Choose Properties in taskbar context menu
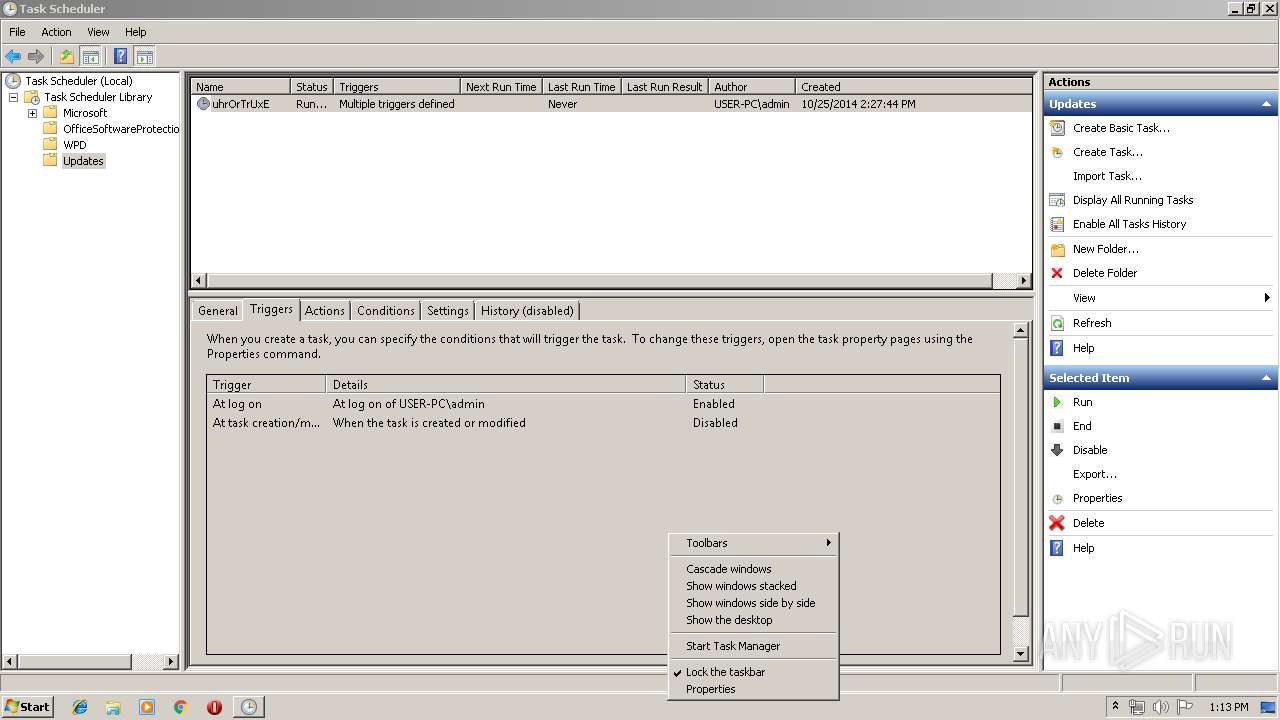This screenshot has height=720, width=1280. [x=753, y=689]
